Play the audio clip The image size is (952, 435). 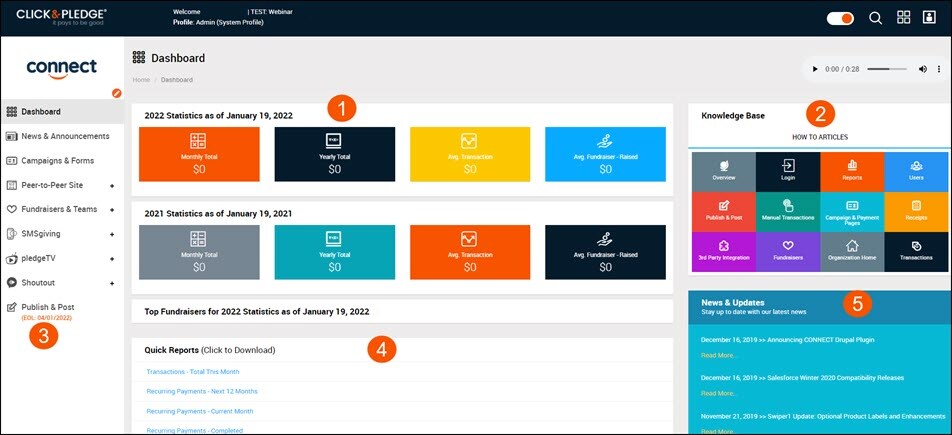(816, 69)
